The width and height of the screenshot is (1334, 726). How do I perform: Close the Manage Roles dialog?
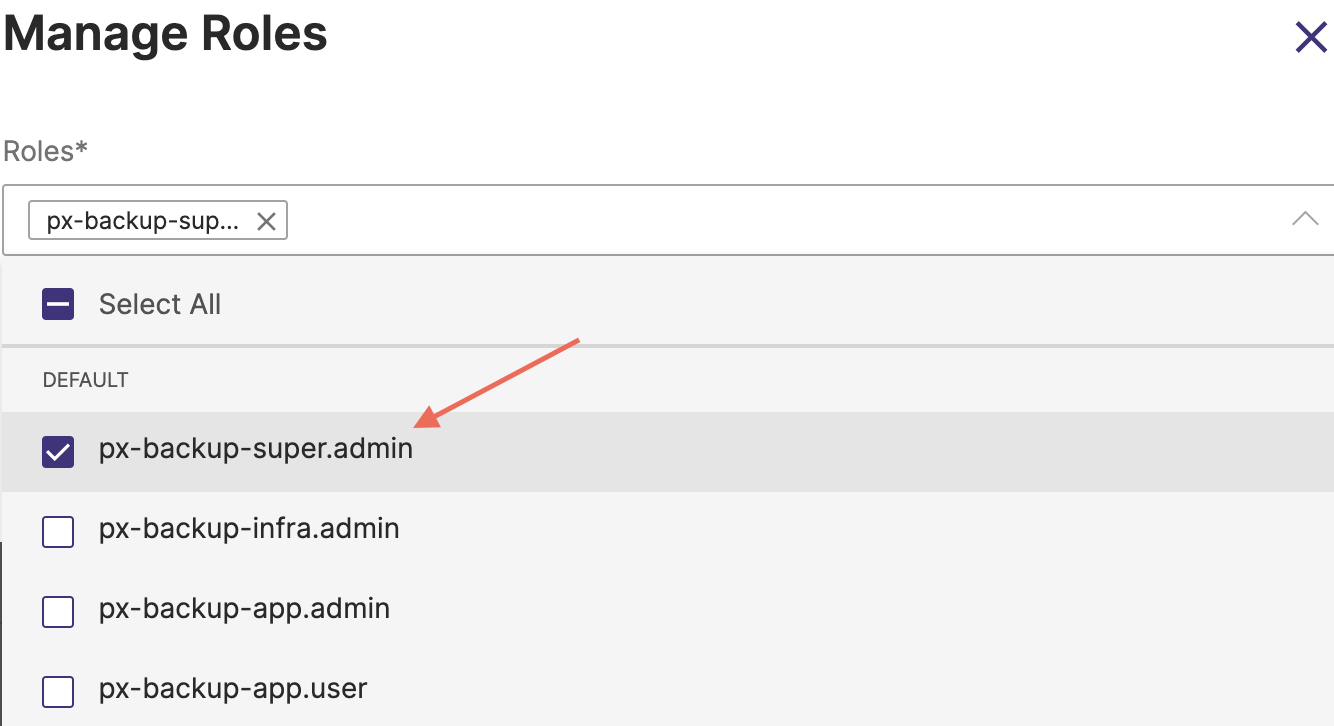[x=1310, y=38]
